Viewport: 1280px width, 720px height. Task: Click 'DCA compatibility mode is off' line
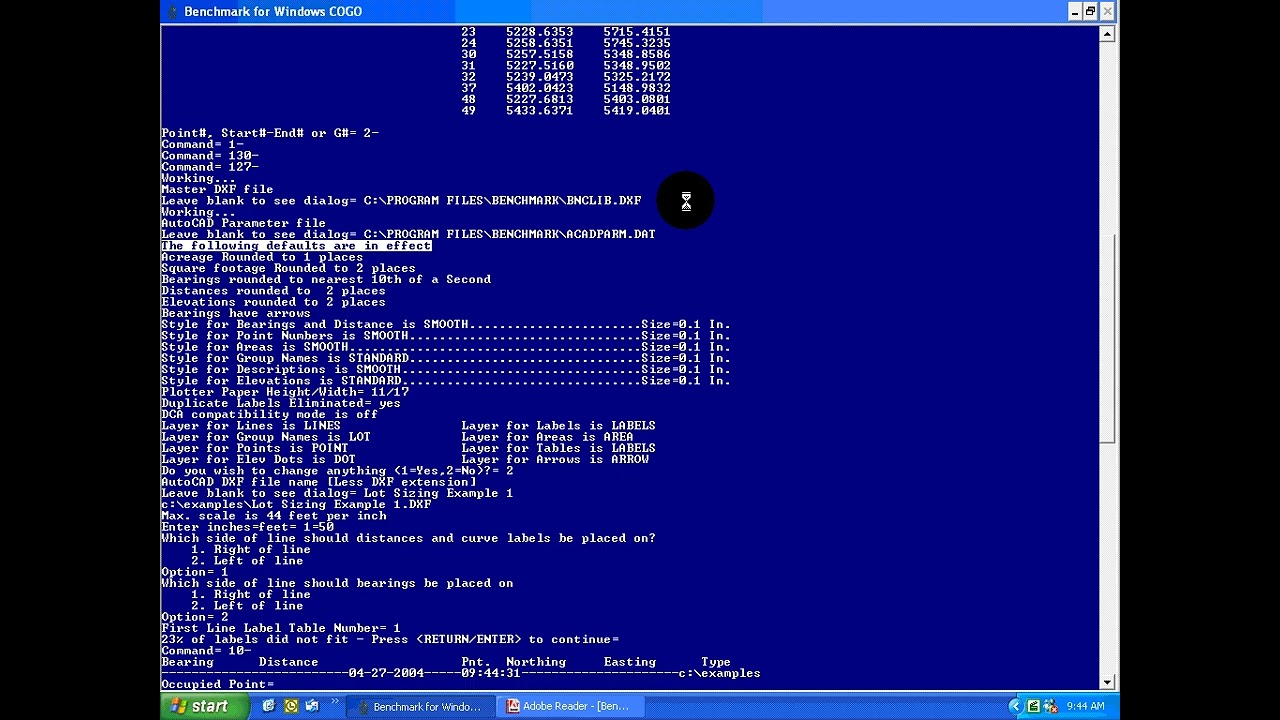point(270,415)
